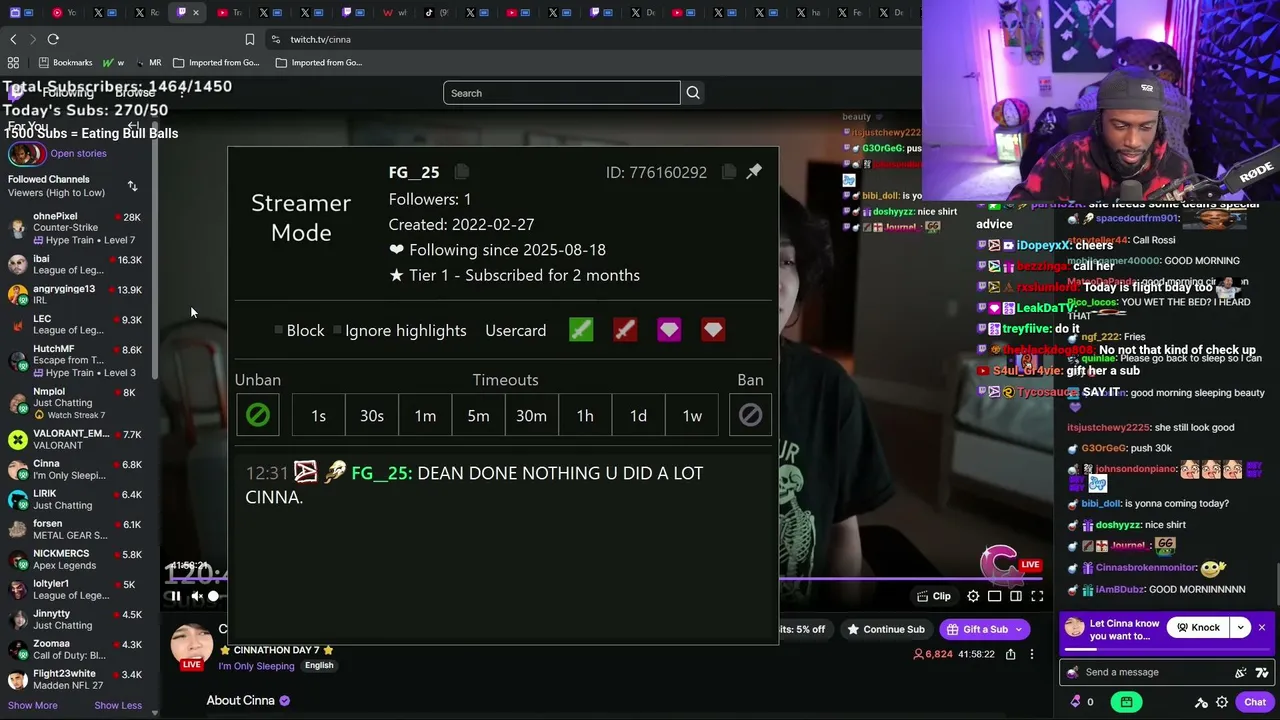Click the Continue Sub button
Viewport: 1280px width, 720px height.
coord(885,629)
